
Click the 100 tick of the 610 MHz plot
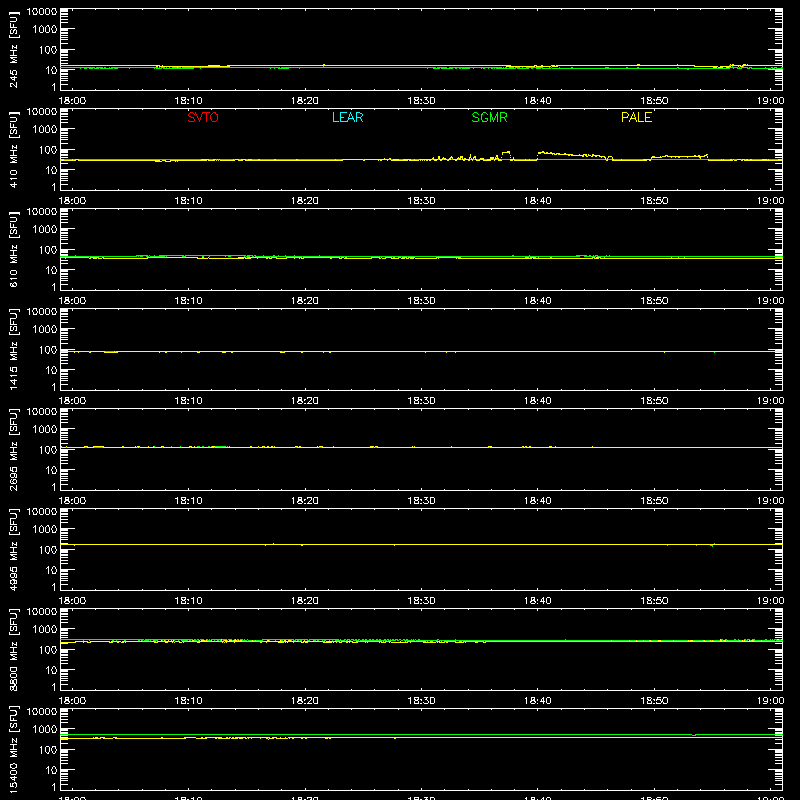click(48, 250)
